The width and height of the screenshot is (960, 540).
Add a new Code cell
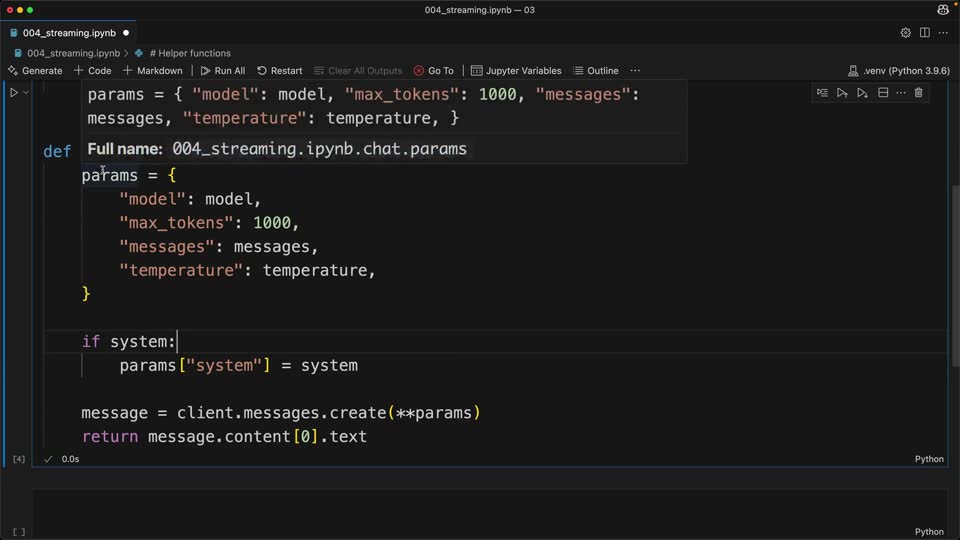coord(92,71)
